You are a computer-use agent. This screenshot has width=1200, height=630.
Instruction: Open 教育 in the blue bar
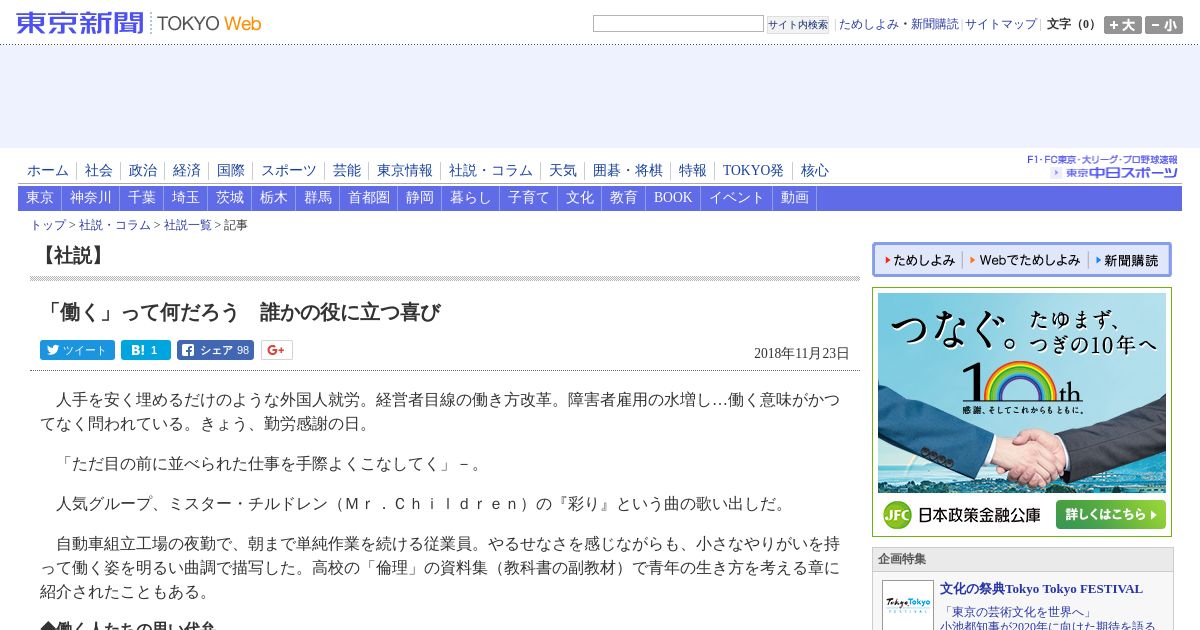tap(624, 198)
